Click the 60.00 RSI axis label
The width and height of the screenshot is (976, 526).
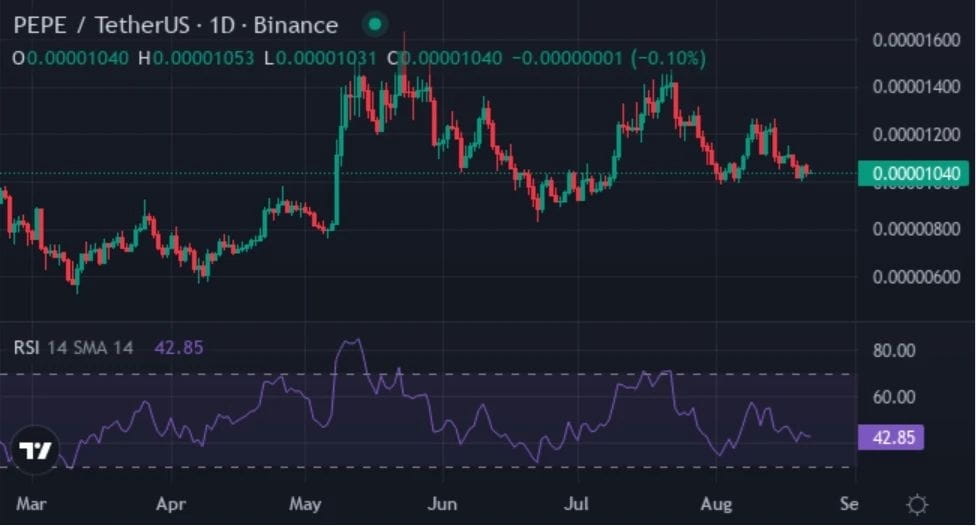(x=894, y=397)
